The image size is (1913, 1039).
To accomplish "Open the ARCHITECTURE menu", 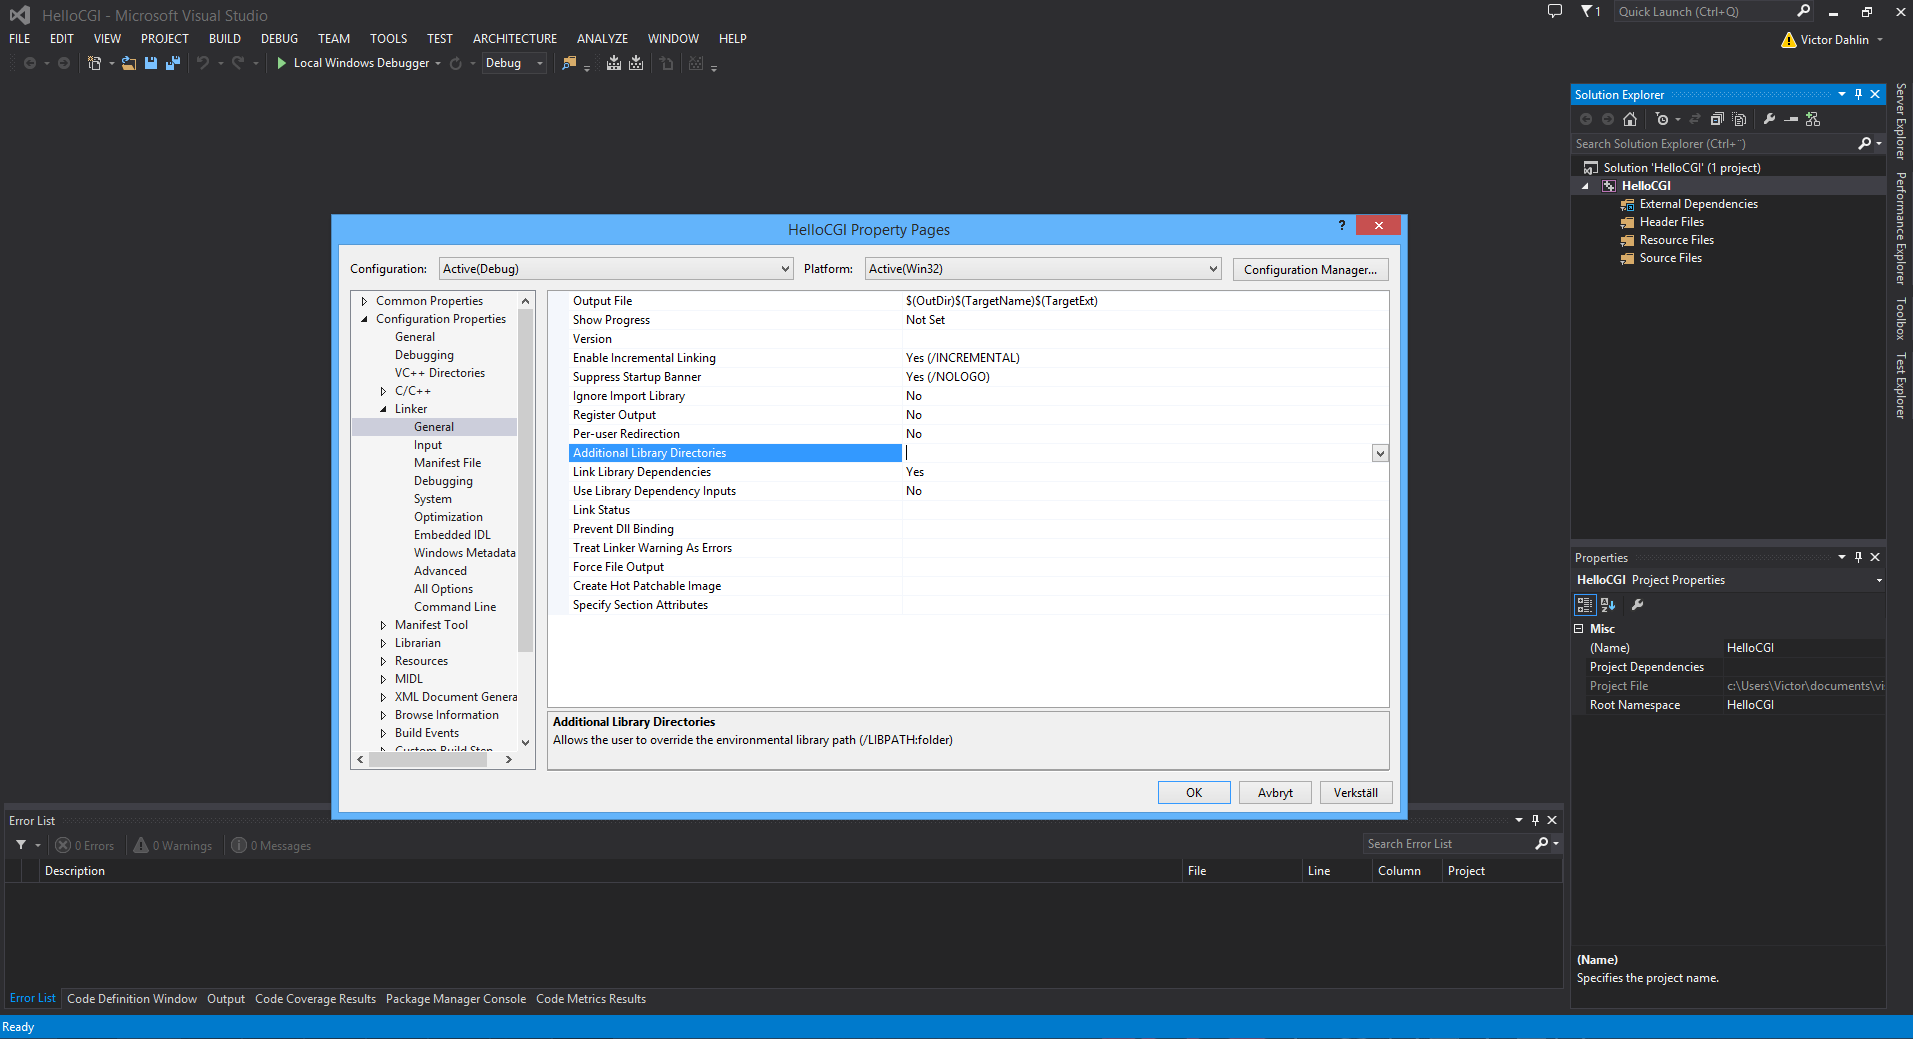I will pyautogui.click(x=515, y=39).
